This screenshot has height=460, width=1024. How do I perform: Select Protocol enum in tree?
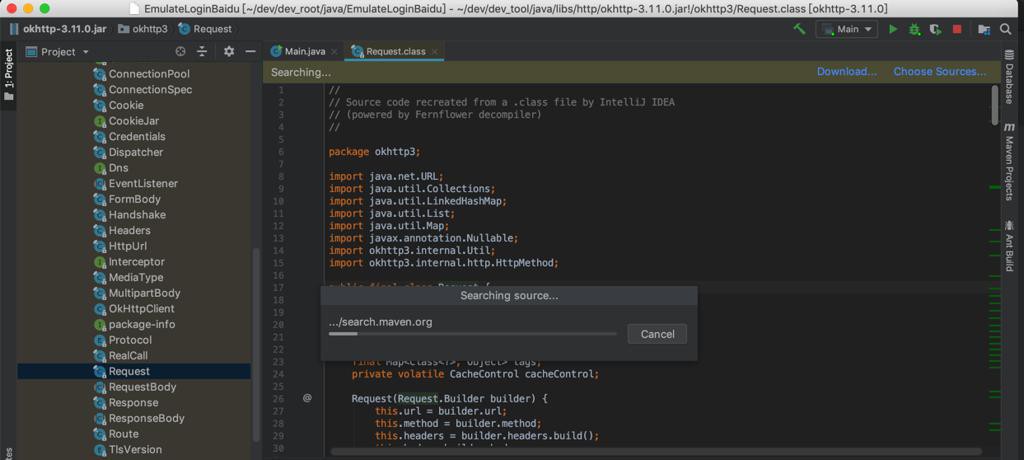123,340
